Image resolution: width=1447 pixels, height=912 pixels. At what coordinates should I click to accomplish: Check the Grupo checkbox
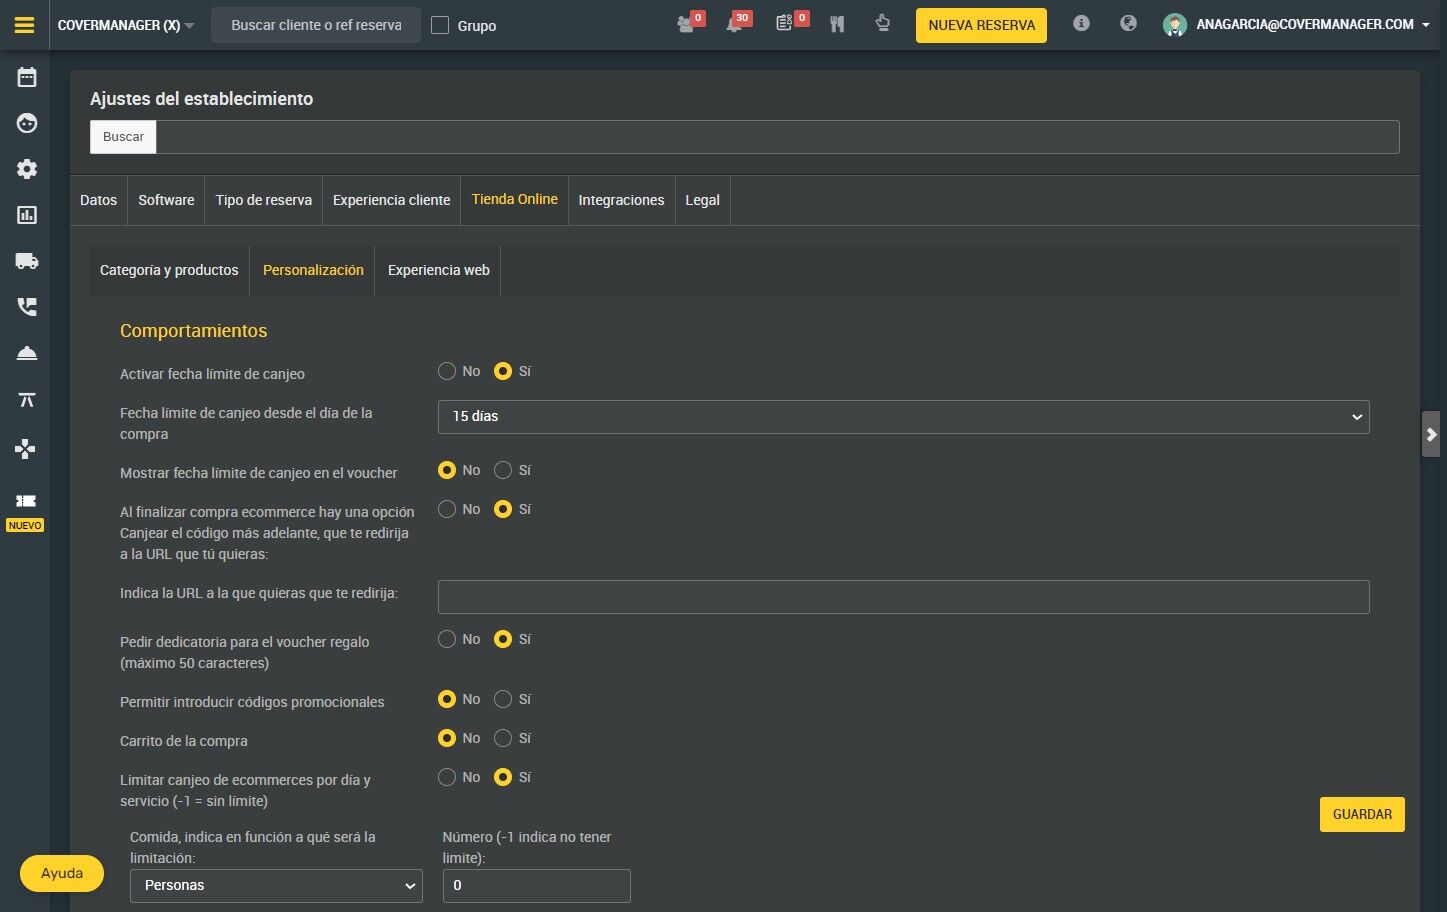click(440, 25)
